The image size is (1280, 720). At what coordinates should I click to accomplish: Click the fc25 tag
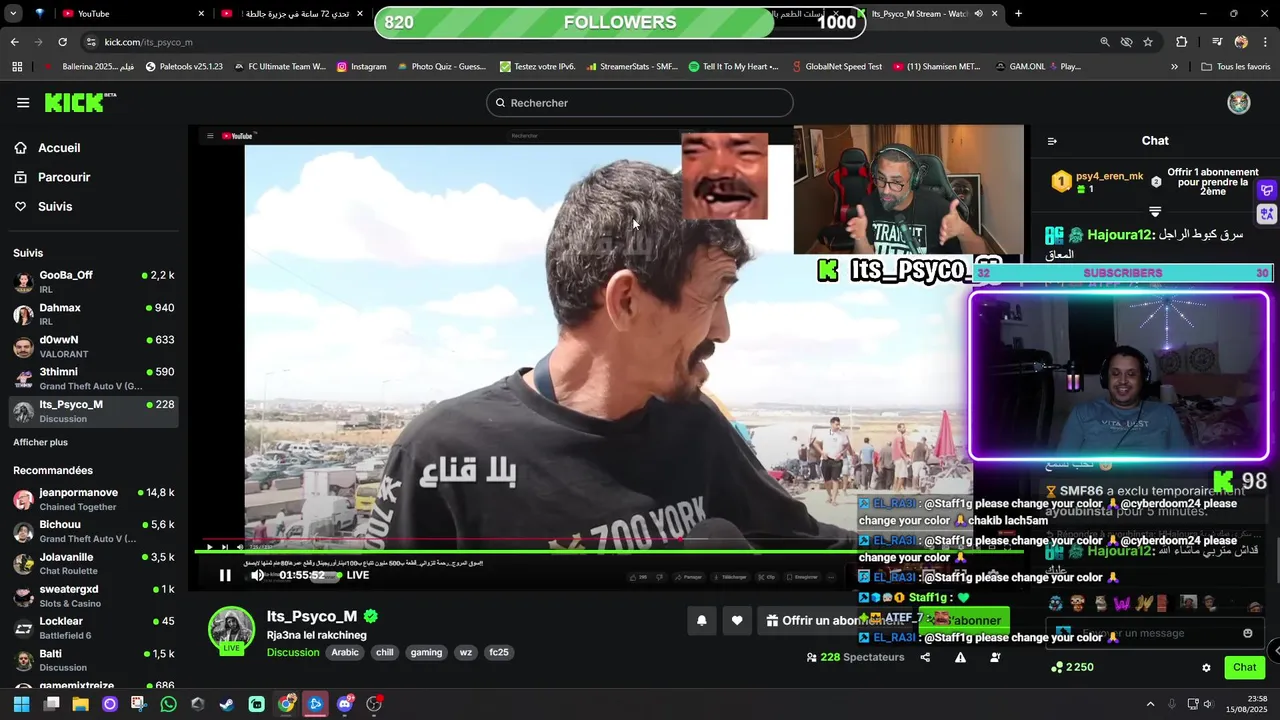coord(499,652)
